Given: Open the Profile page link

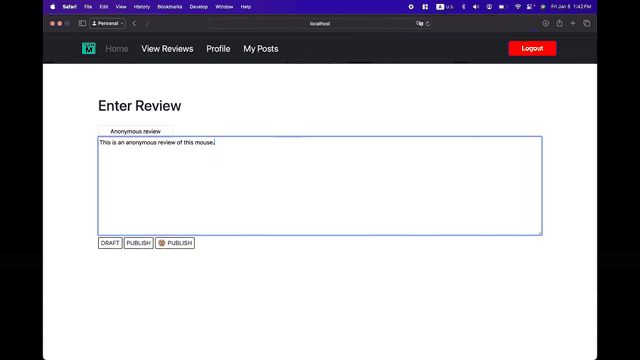Looking at the screenshot, I should pos(218,49).
